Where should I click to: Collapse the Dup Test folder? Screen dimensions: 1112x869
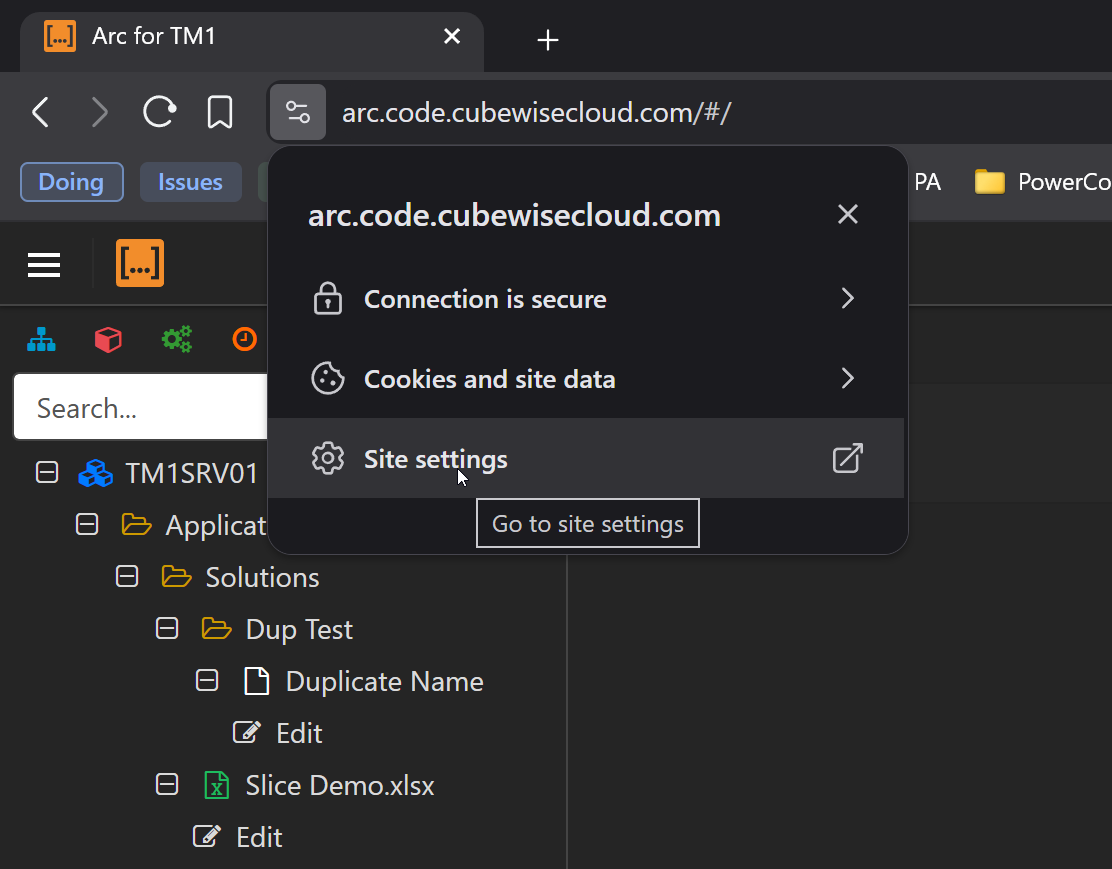click(x=167, y=628)
